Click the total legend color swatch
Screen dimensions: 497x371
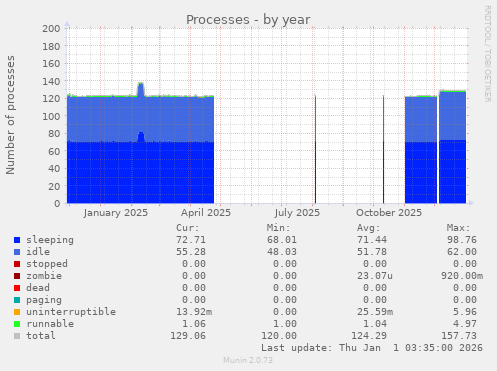pos(17,336)
